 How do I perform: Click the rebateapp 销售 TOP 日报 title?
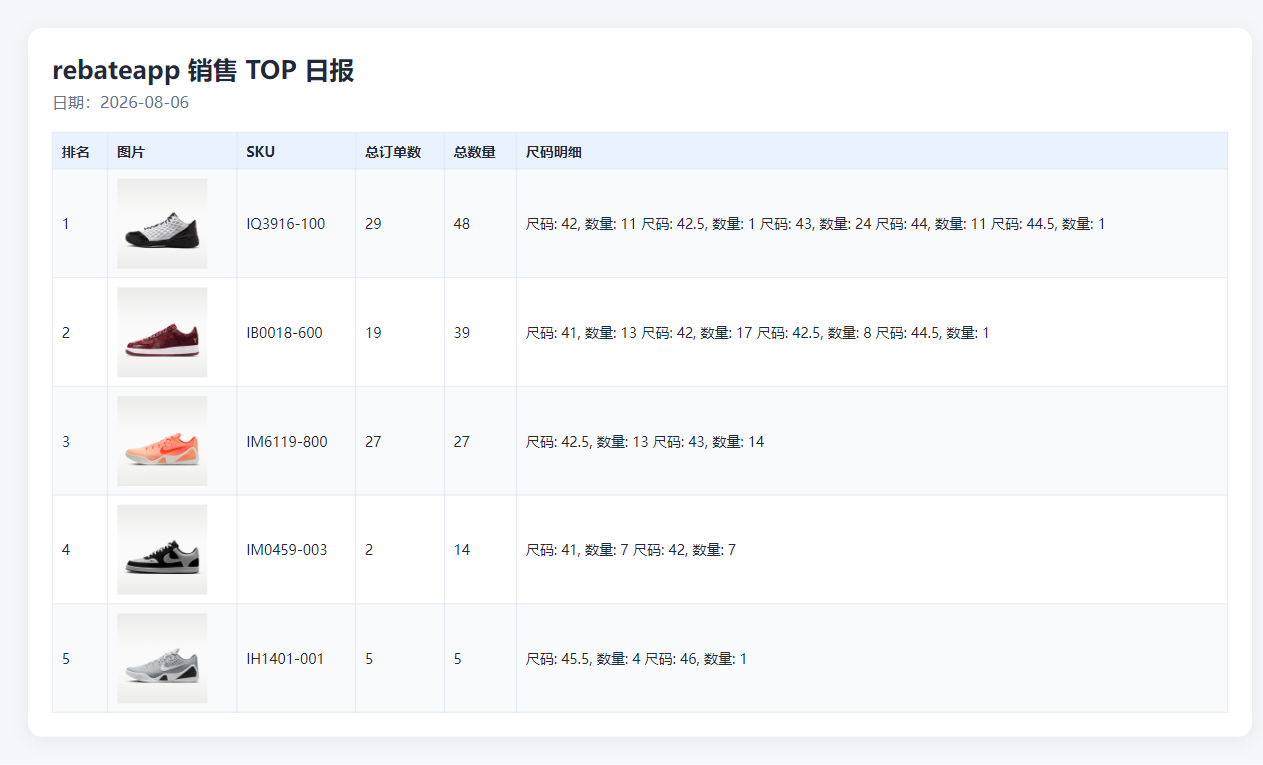click(x=203, y=70)
